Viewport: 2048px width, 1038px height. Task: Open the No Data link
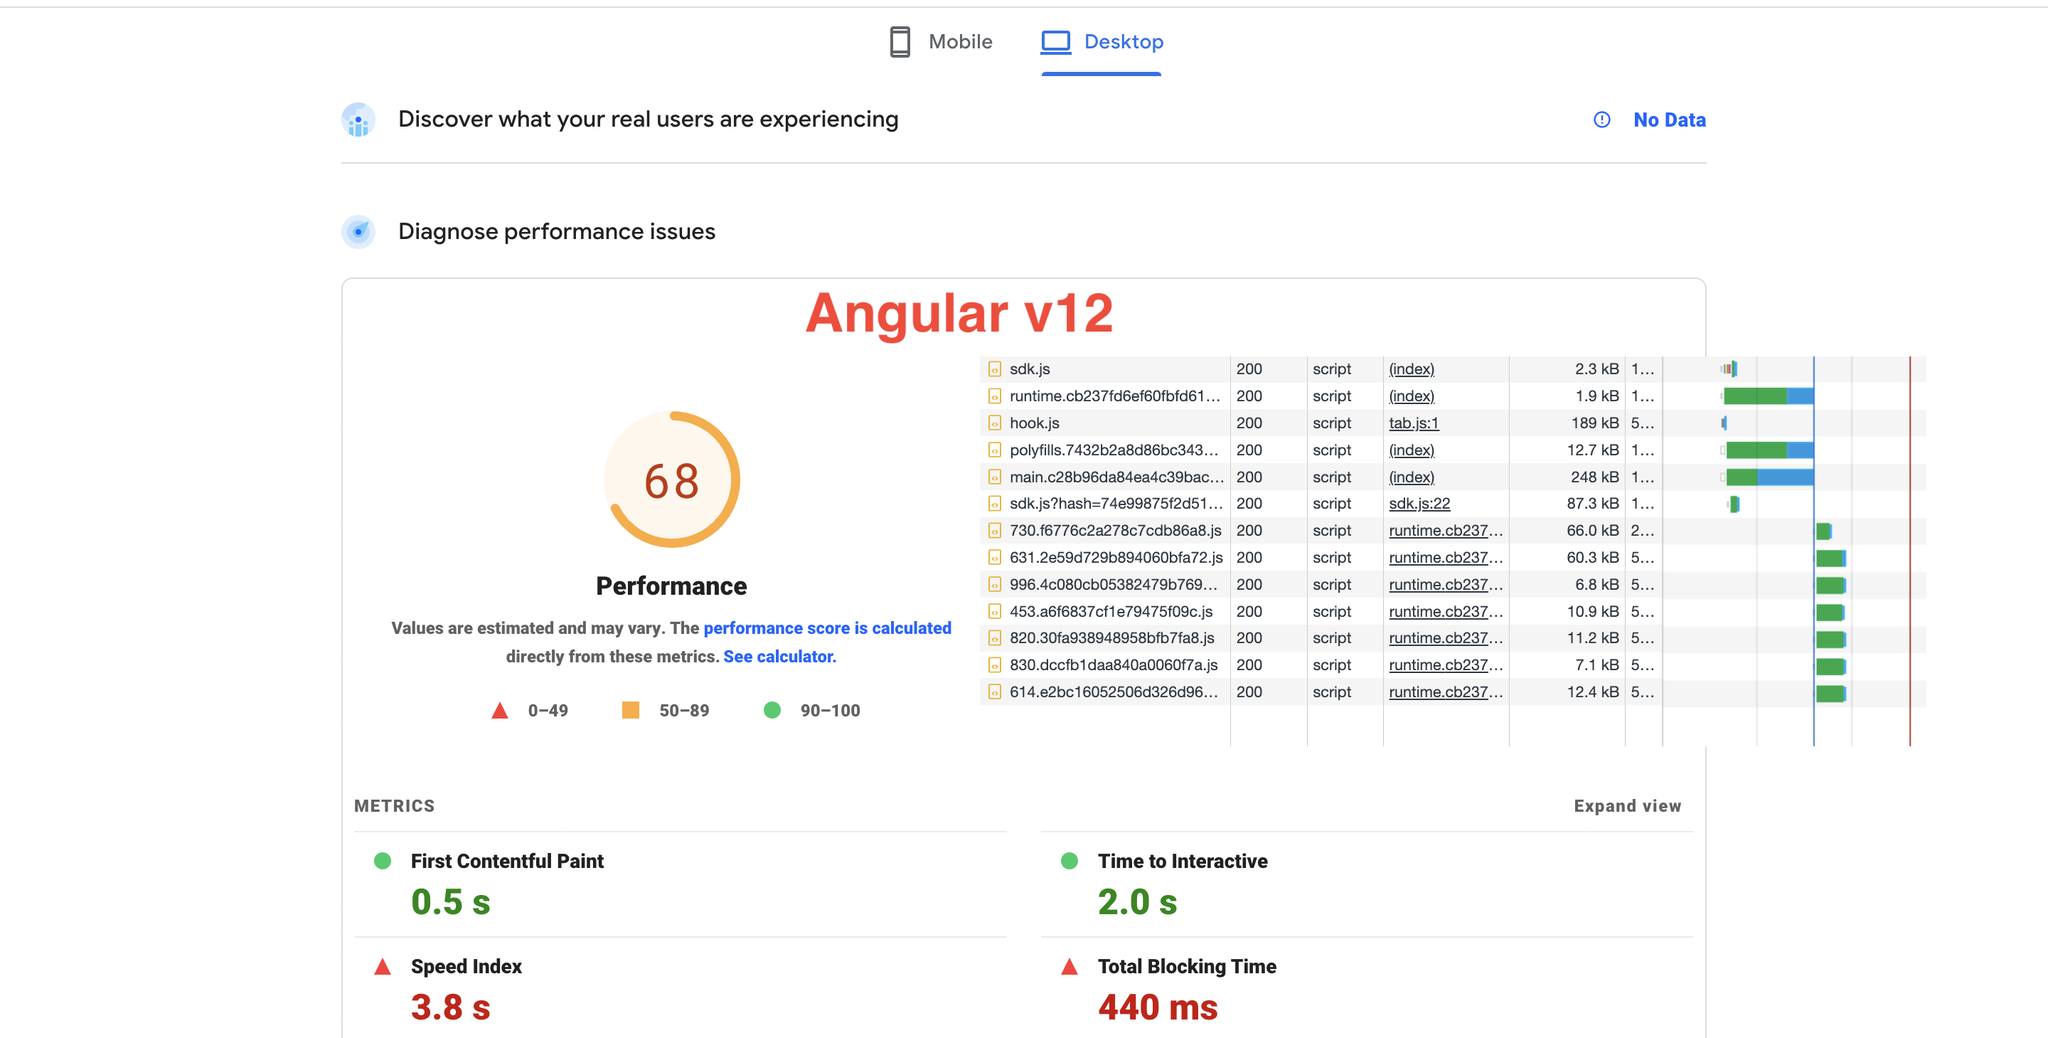tap(1669, 120)
